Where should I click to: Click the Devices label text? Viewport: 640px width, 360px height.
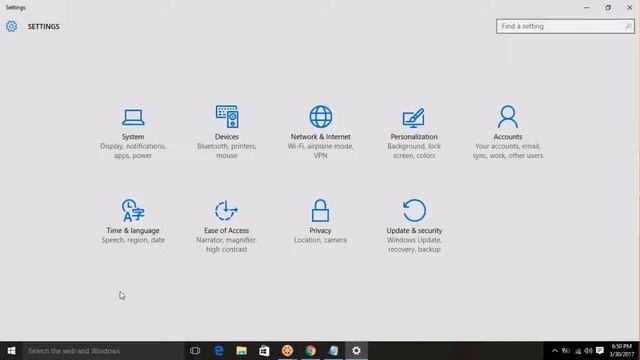click(x=227, y=137)
